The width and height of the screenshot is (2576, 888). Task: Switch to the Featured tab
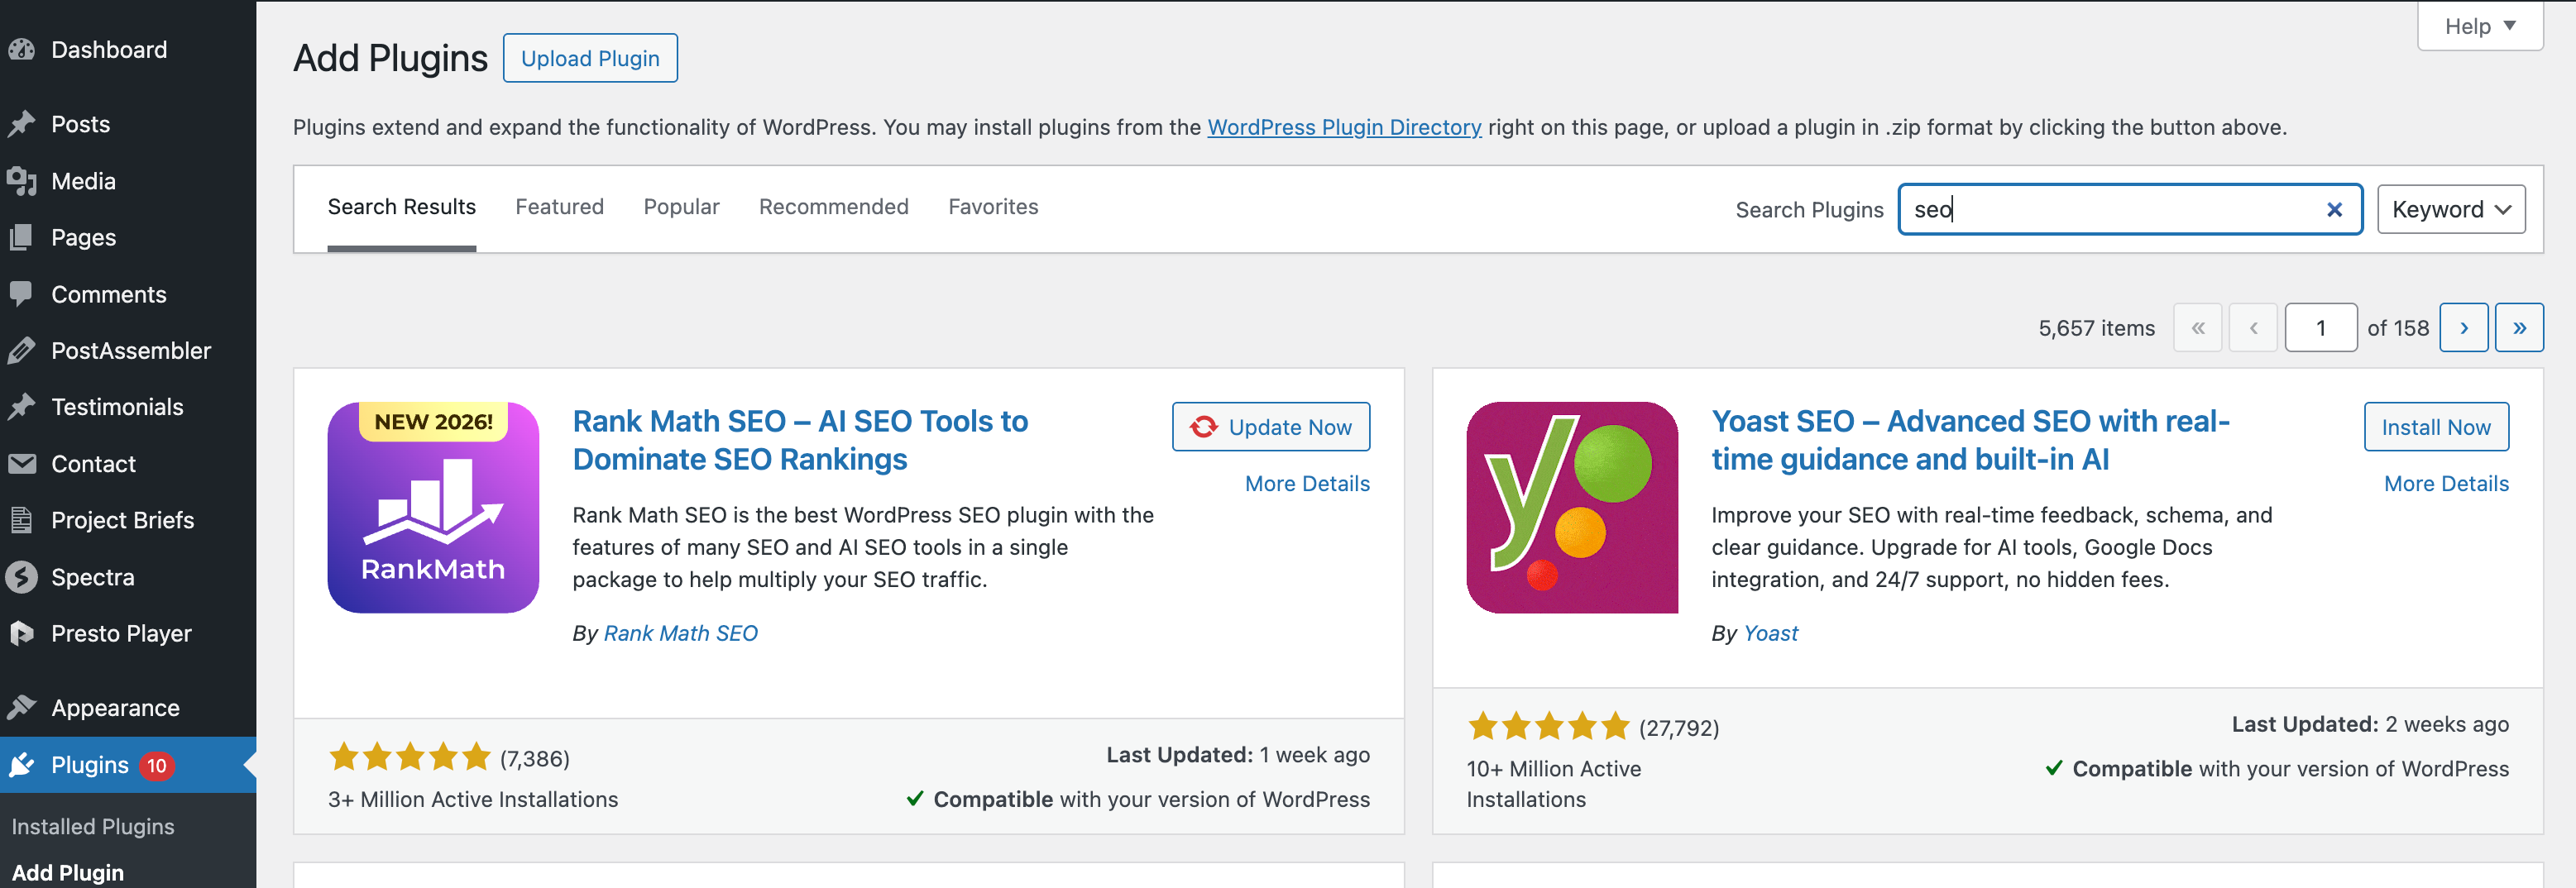click(x=560, y=207)
